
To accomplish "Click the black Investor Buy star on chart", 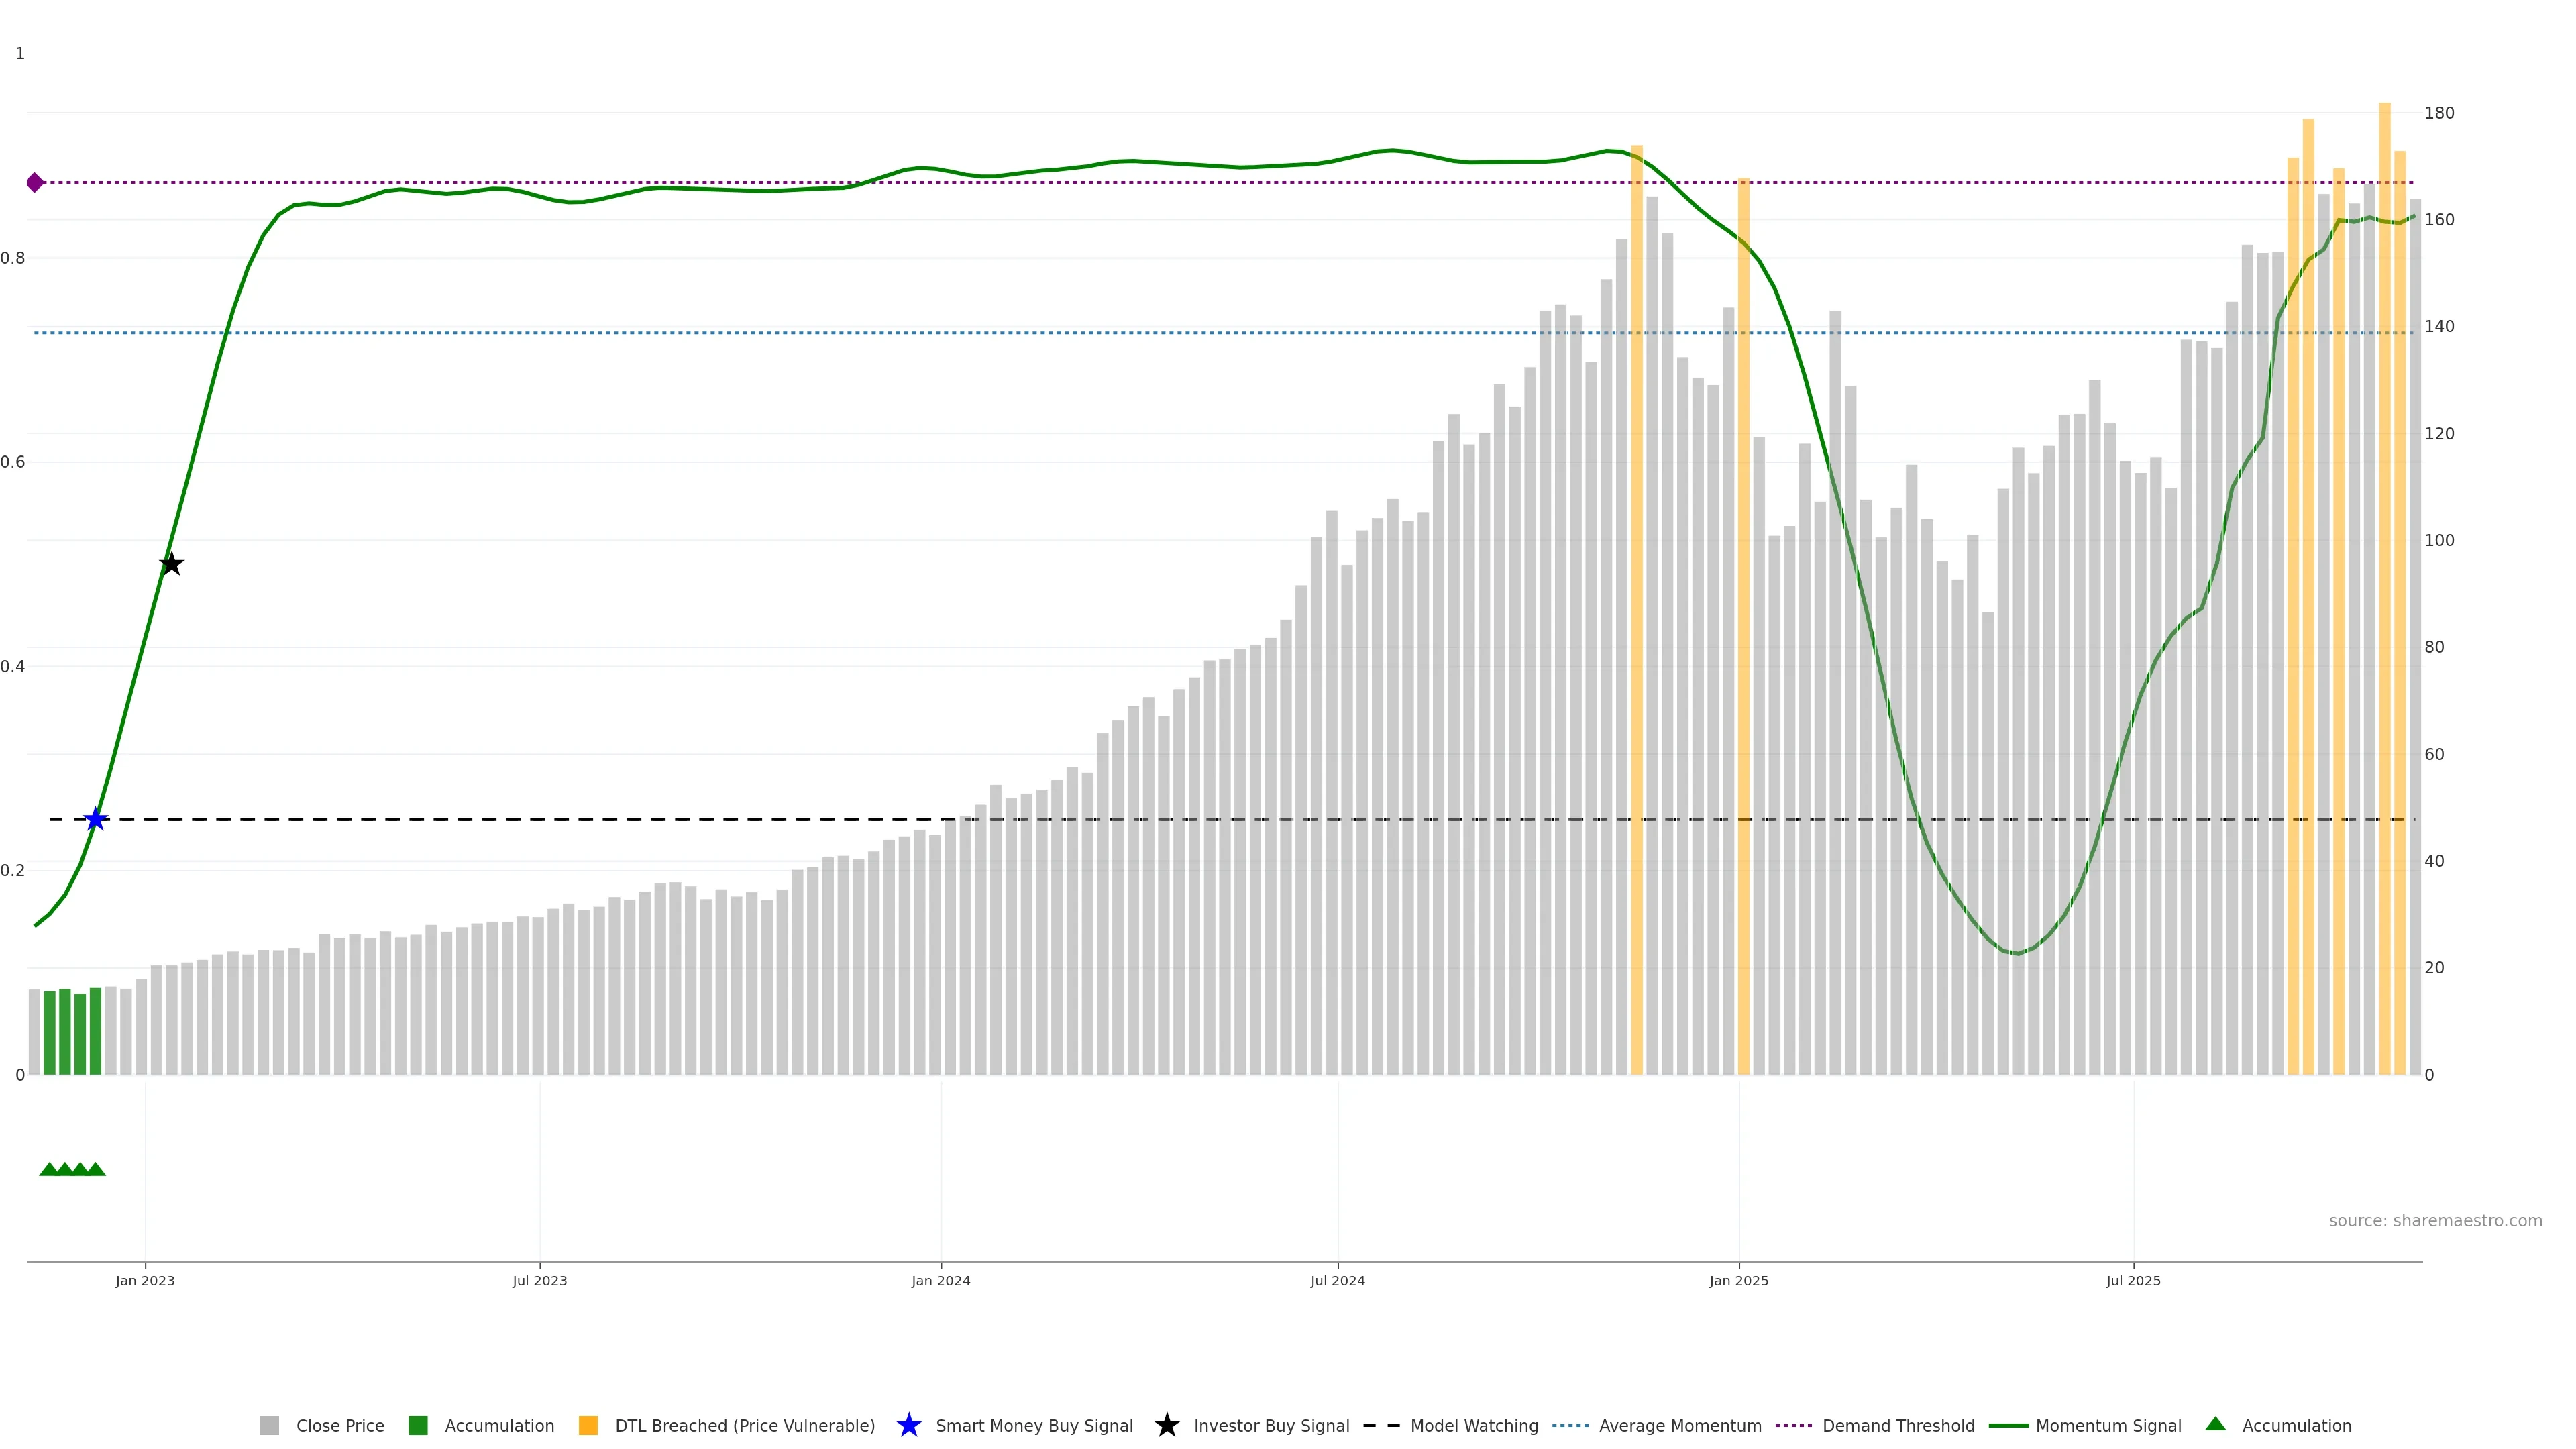I will point(171,564).
